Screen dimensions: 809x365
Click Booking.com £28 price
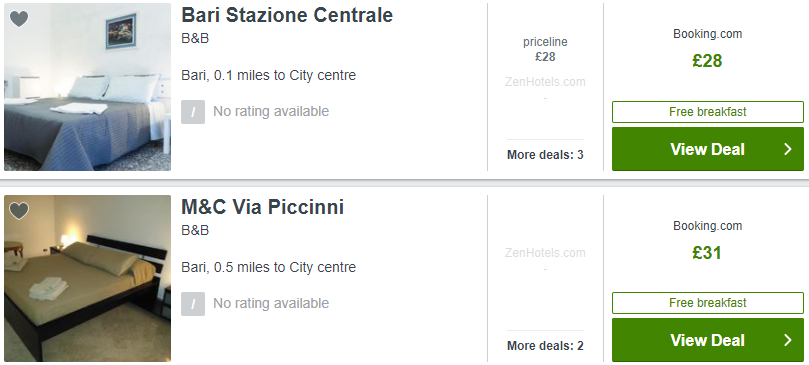click(x=707, y=61)
